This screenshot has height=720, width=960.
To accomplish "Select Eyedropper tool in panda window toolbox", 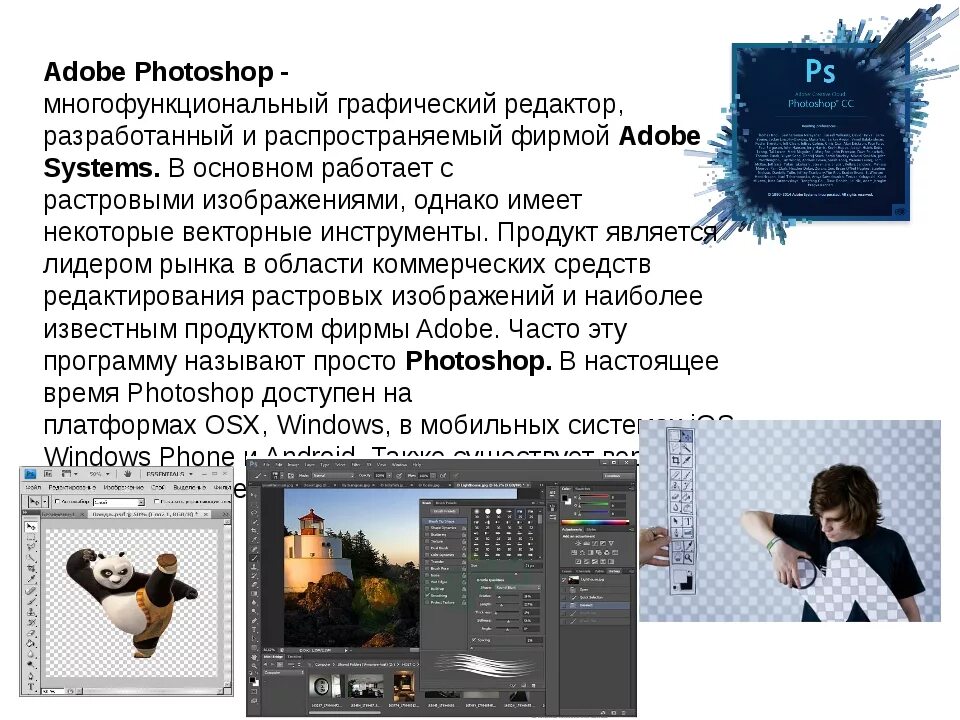I will [31, 579].
